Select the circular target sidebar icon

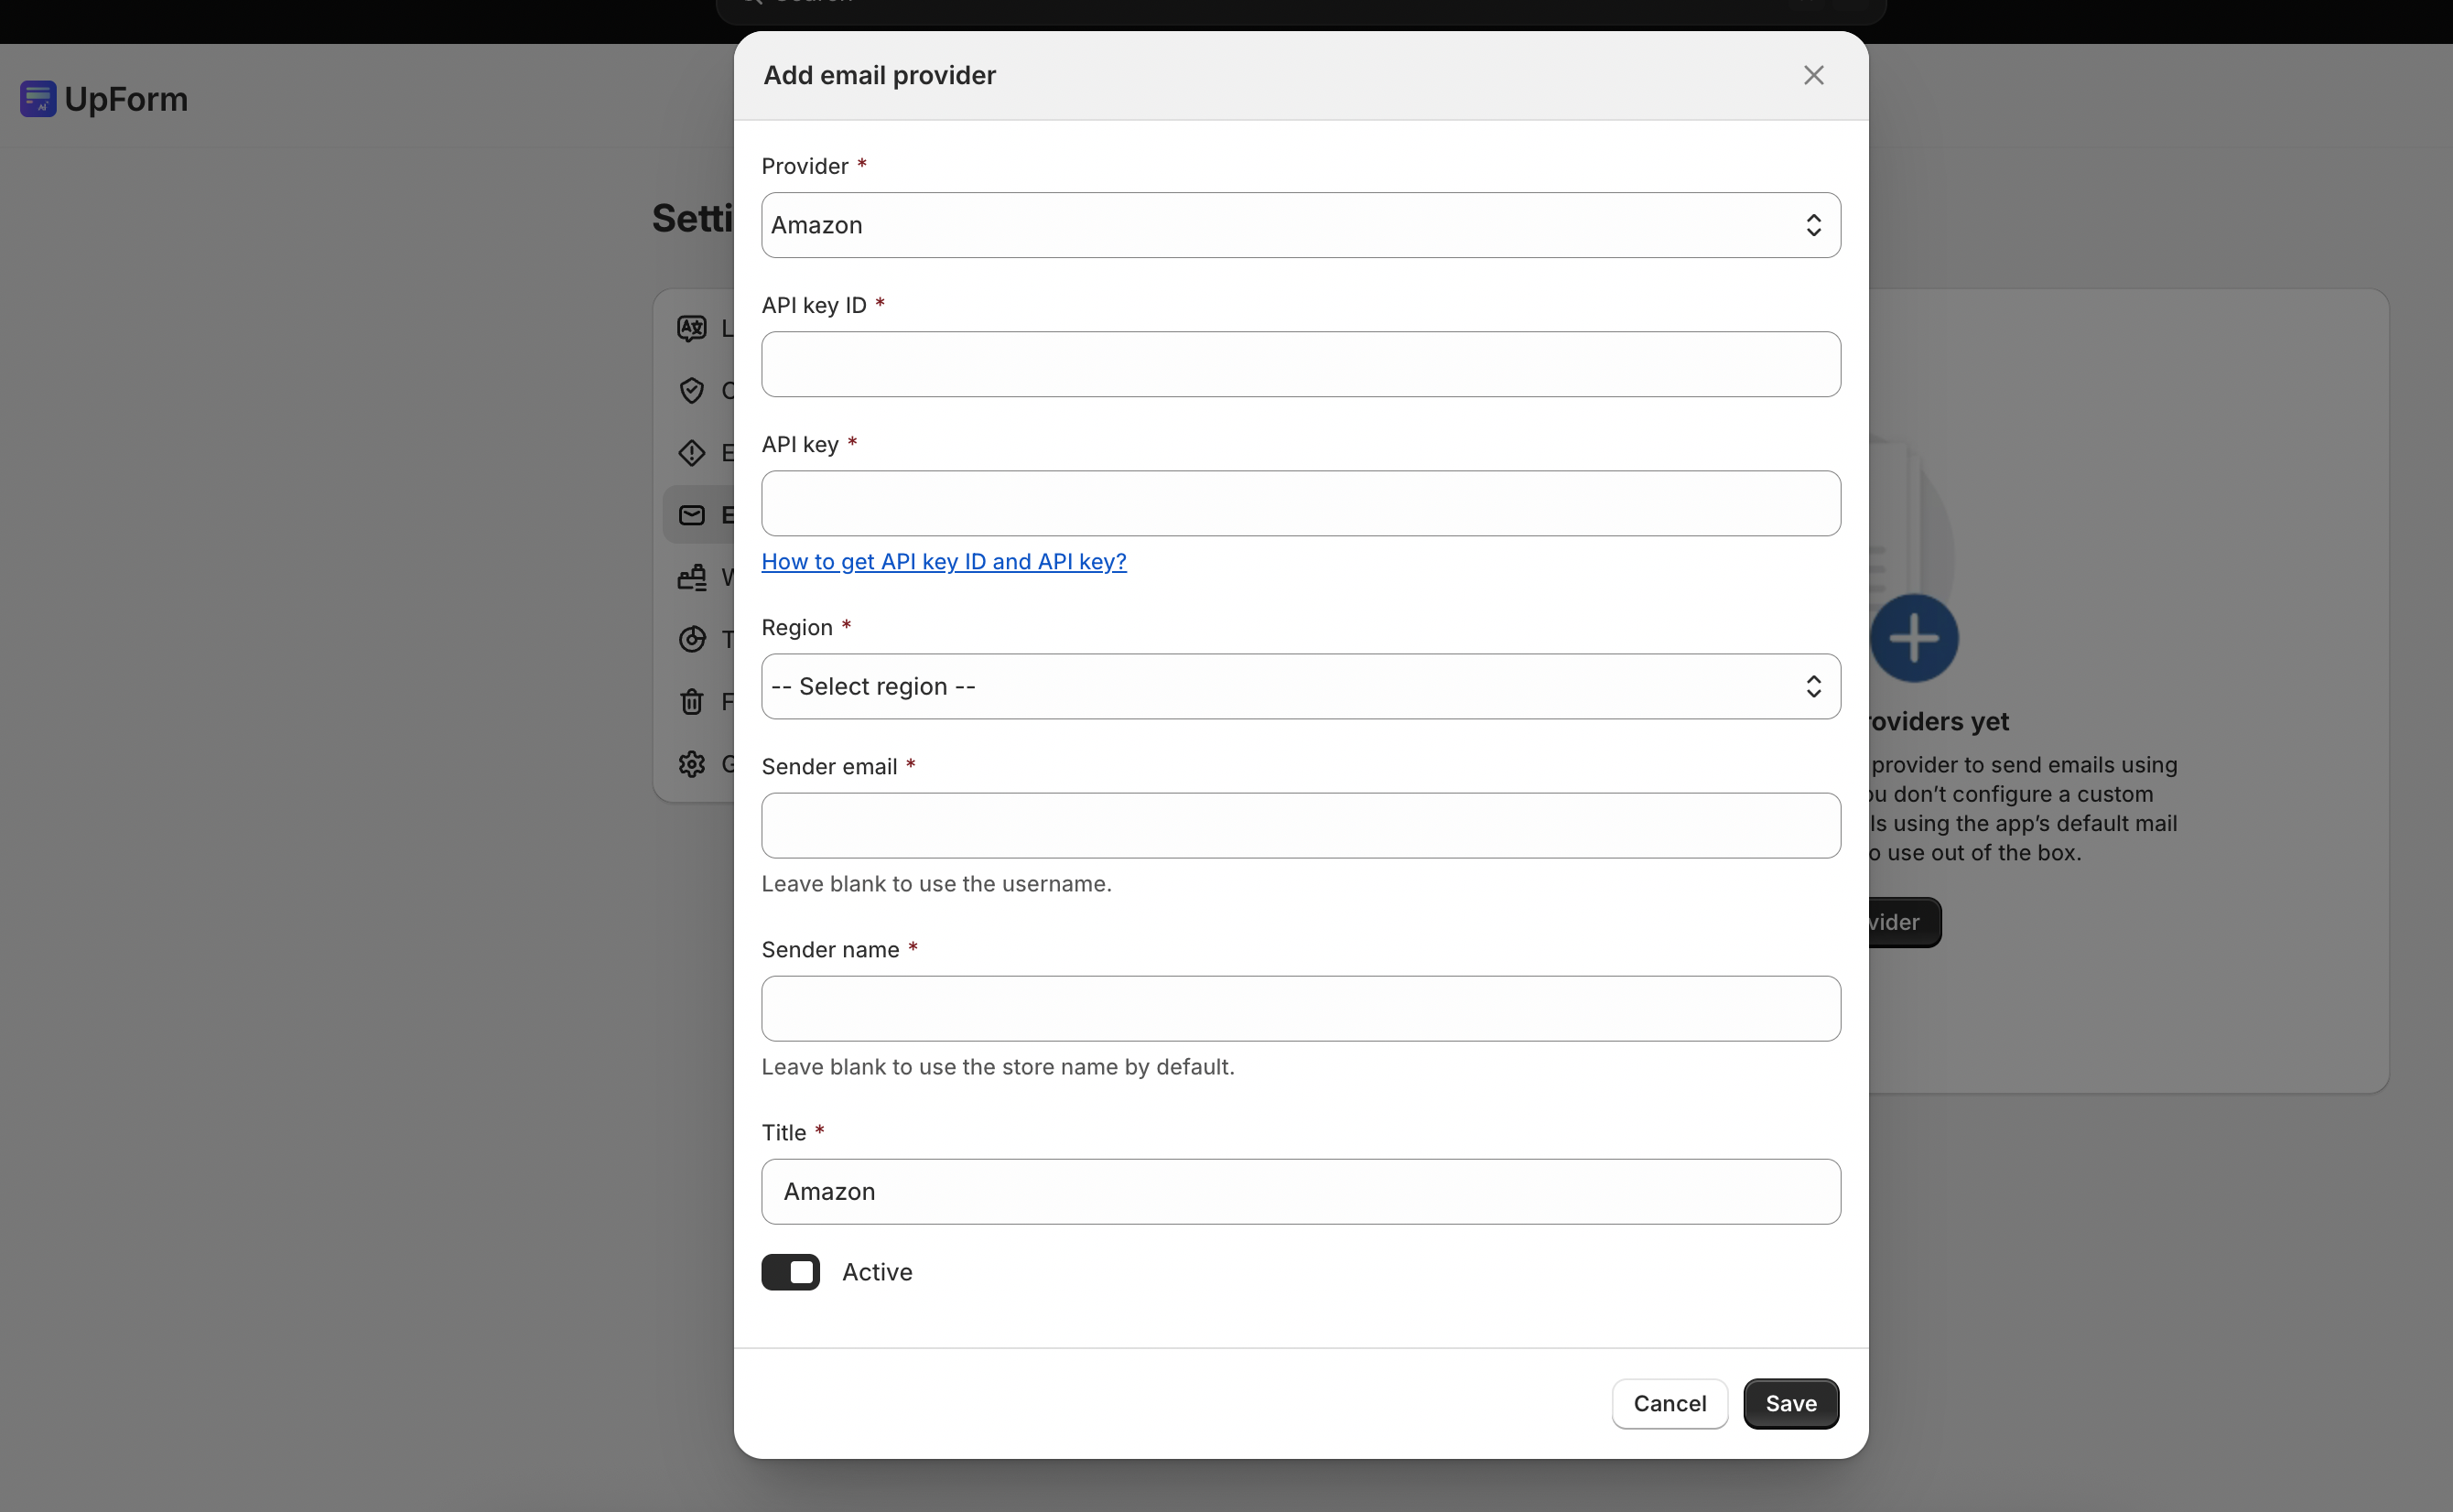pos(691,639)
